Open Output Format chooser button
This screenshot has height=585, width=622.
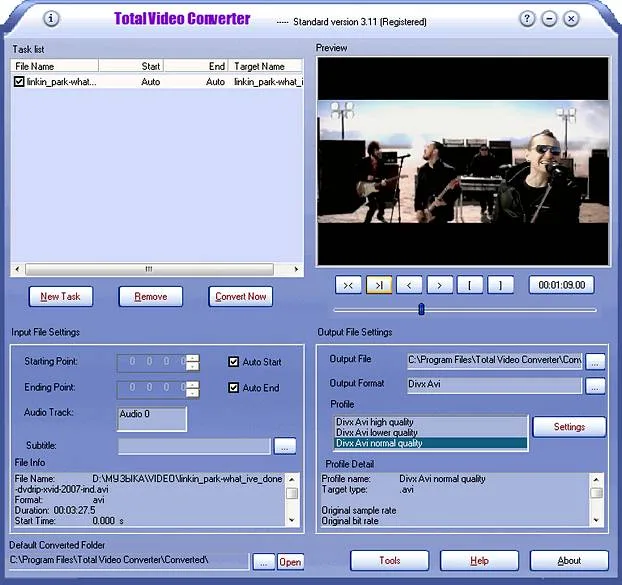coord(595,386)
